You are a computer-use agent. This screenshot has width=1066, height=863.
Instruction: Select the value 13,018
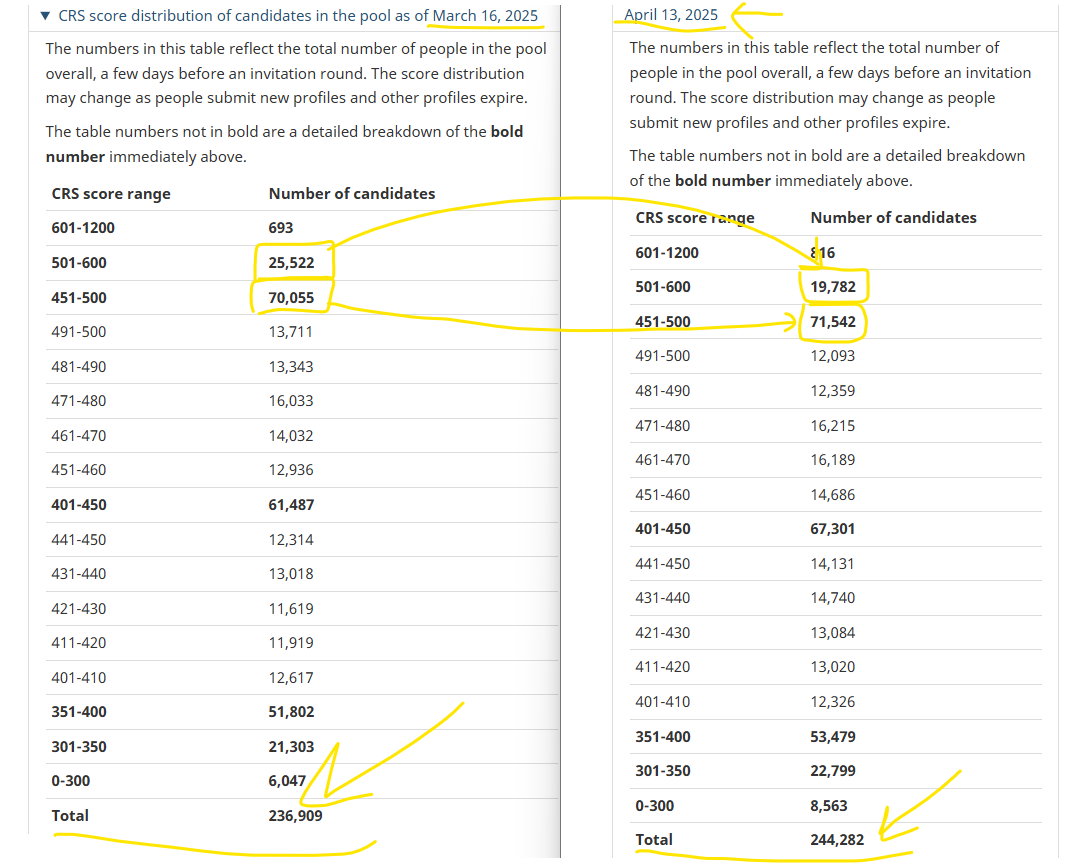[291, 574]
